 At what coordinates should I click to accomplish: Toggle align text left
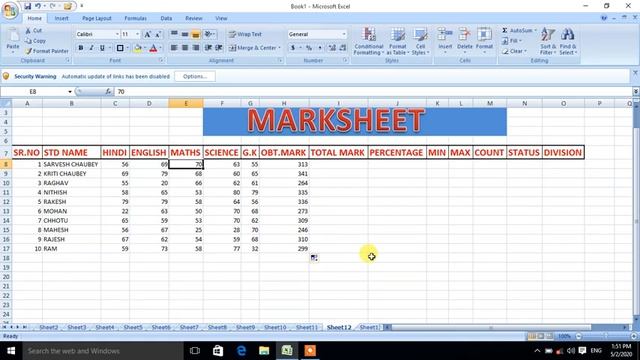(174, 48)
